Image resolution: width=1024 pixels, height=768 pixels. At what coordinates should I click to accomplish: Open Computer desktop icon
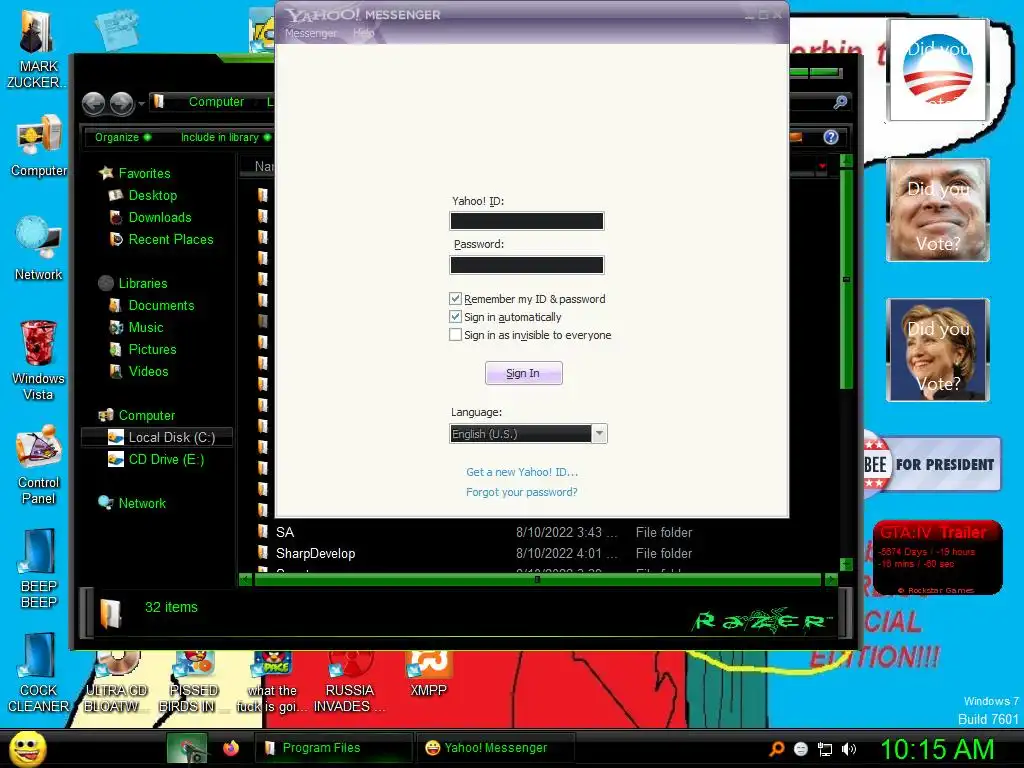coord(39,146)
